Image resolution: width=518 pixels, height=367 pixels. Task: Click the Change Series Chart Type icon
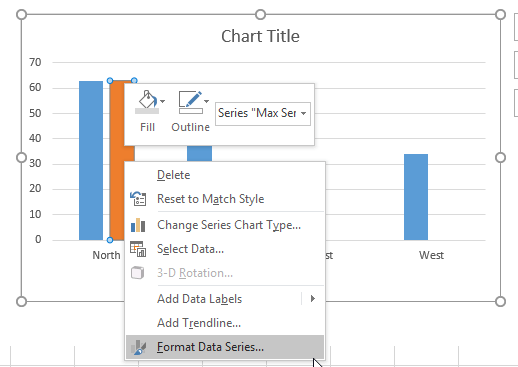point(138,225)
